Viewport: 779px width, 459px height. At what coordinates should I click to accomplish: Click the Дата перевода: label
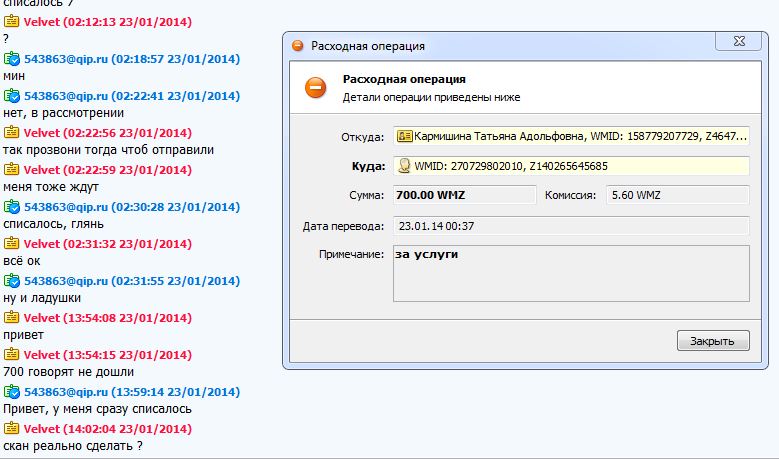(343, 227)
